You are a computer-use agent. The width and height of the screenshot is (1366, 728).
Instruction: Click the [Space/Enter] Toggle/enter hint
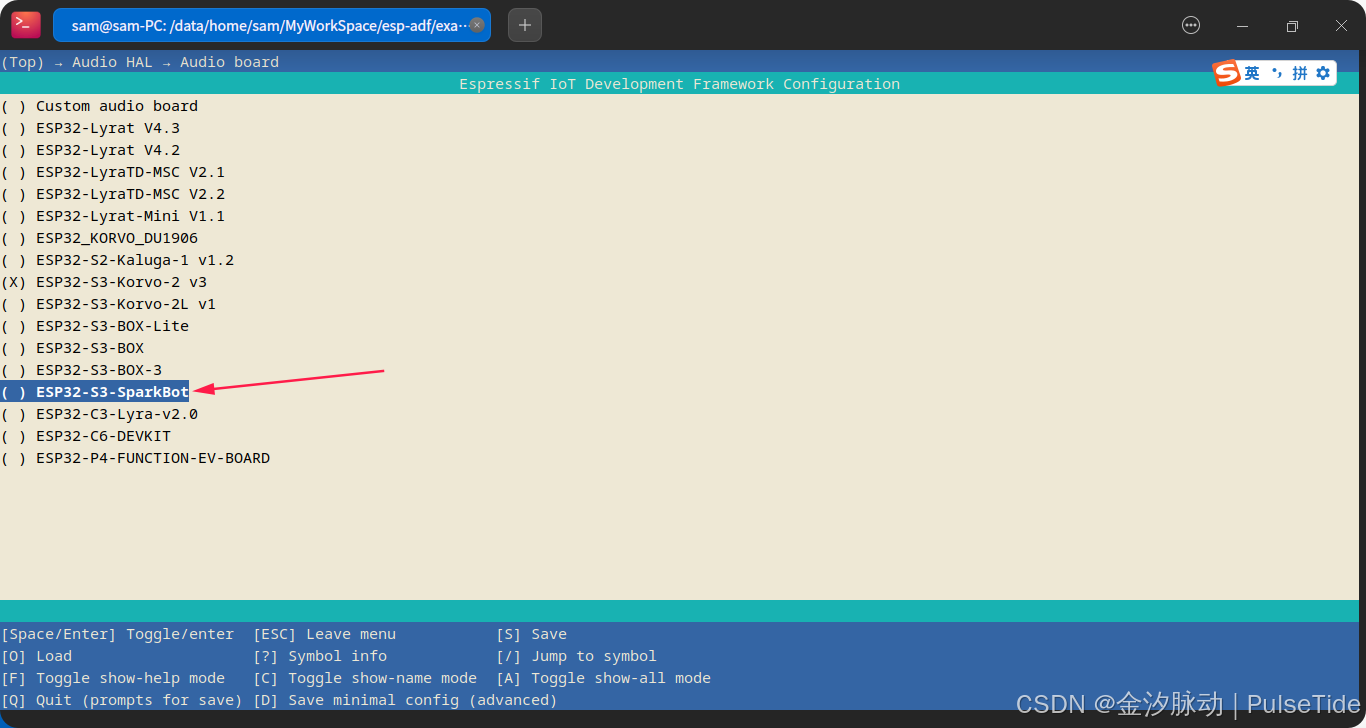pos(117,634)
